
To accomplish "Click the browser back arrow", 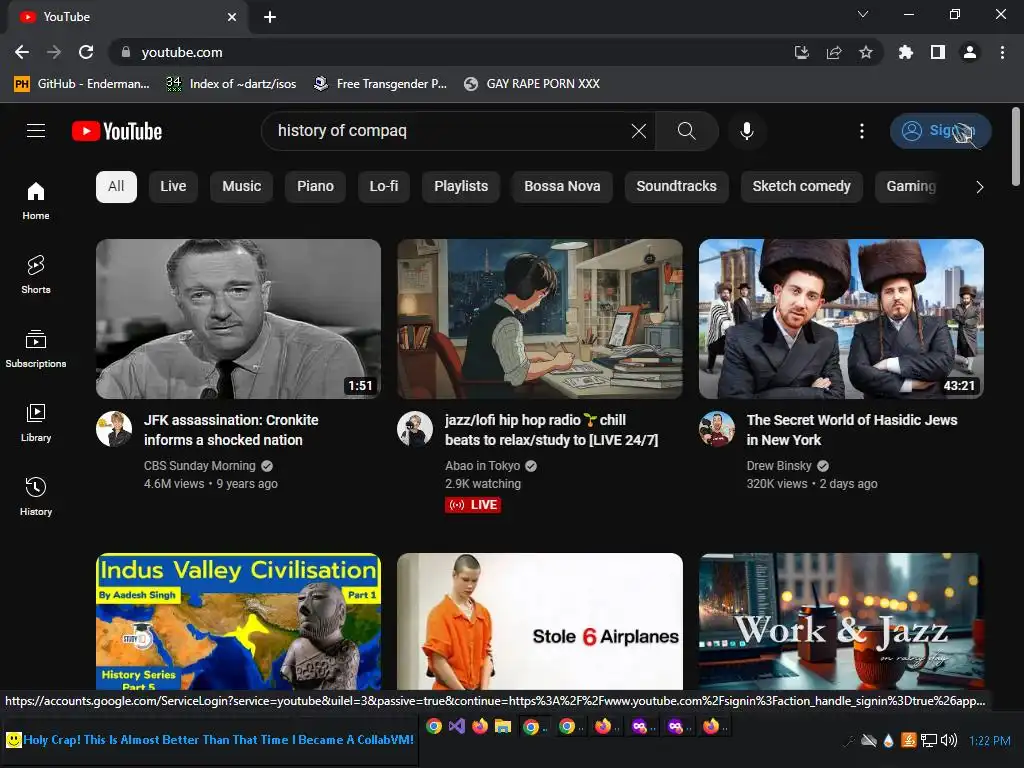I will [x=22, y=52].
